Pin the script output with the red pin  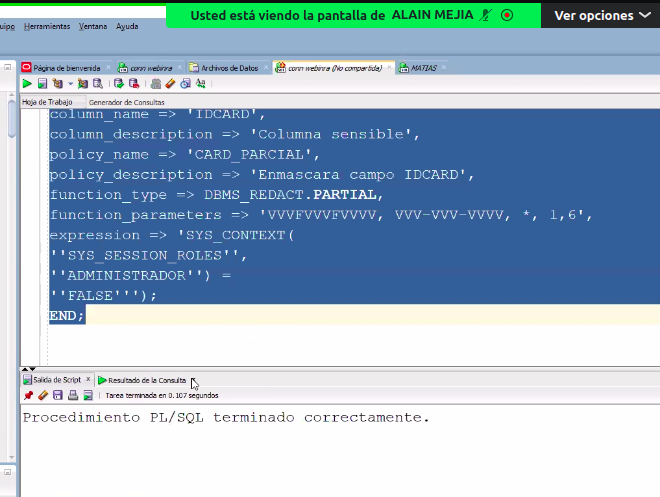[x=28, y=396]
